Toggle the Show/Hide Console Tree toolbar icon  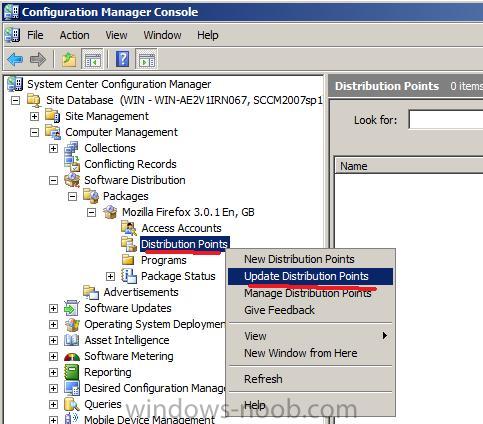click(x=93, y=59)
